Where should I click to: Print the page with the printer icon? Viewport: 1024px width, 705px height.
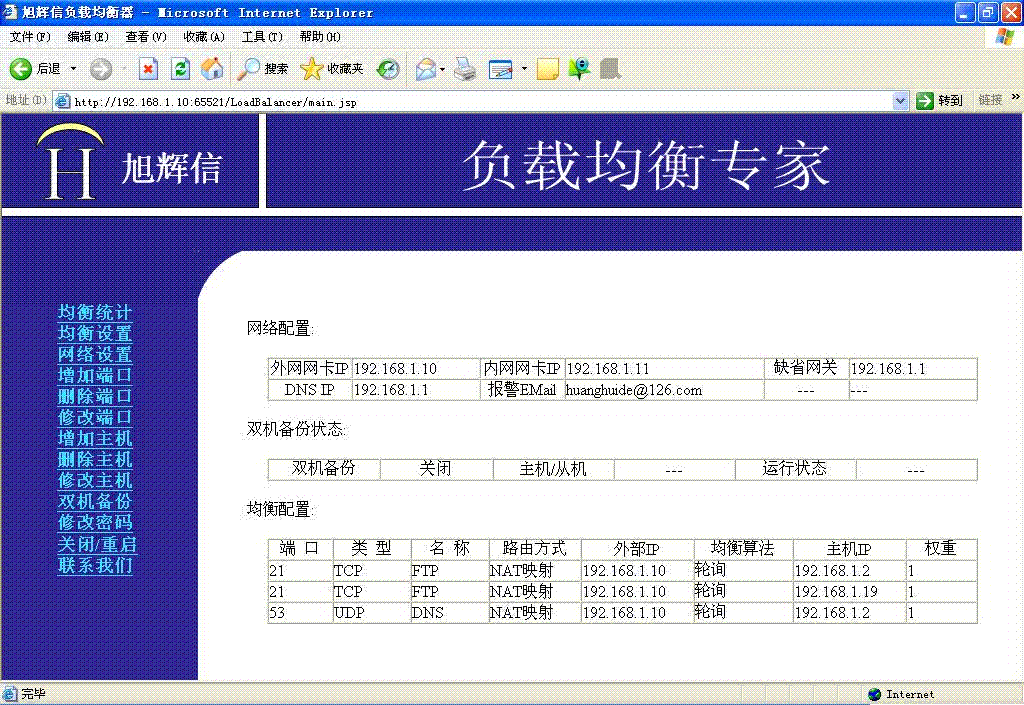click(x=464, y=69)
